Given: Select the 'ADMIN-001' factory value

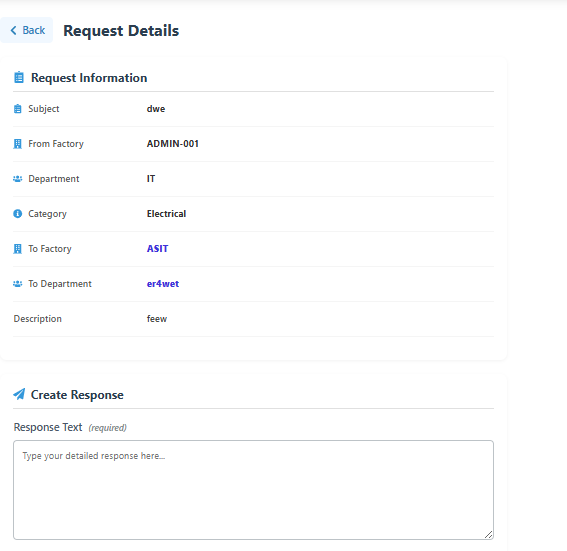Looking at the screenshot, I should [x=173, y=144].
